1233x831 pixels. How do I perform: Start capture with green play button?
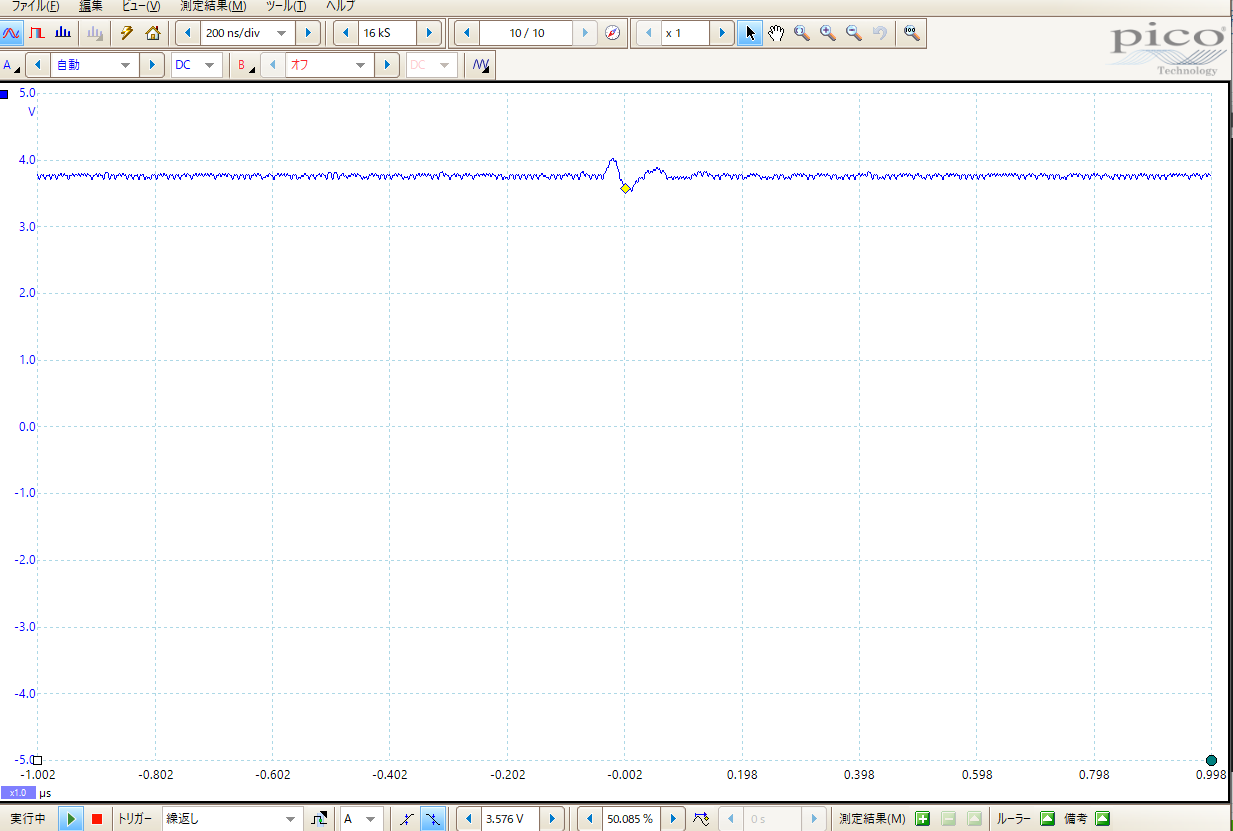pos(71,818)
